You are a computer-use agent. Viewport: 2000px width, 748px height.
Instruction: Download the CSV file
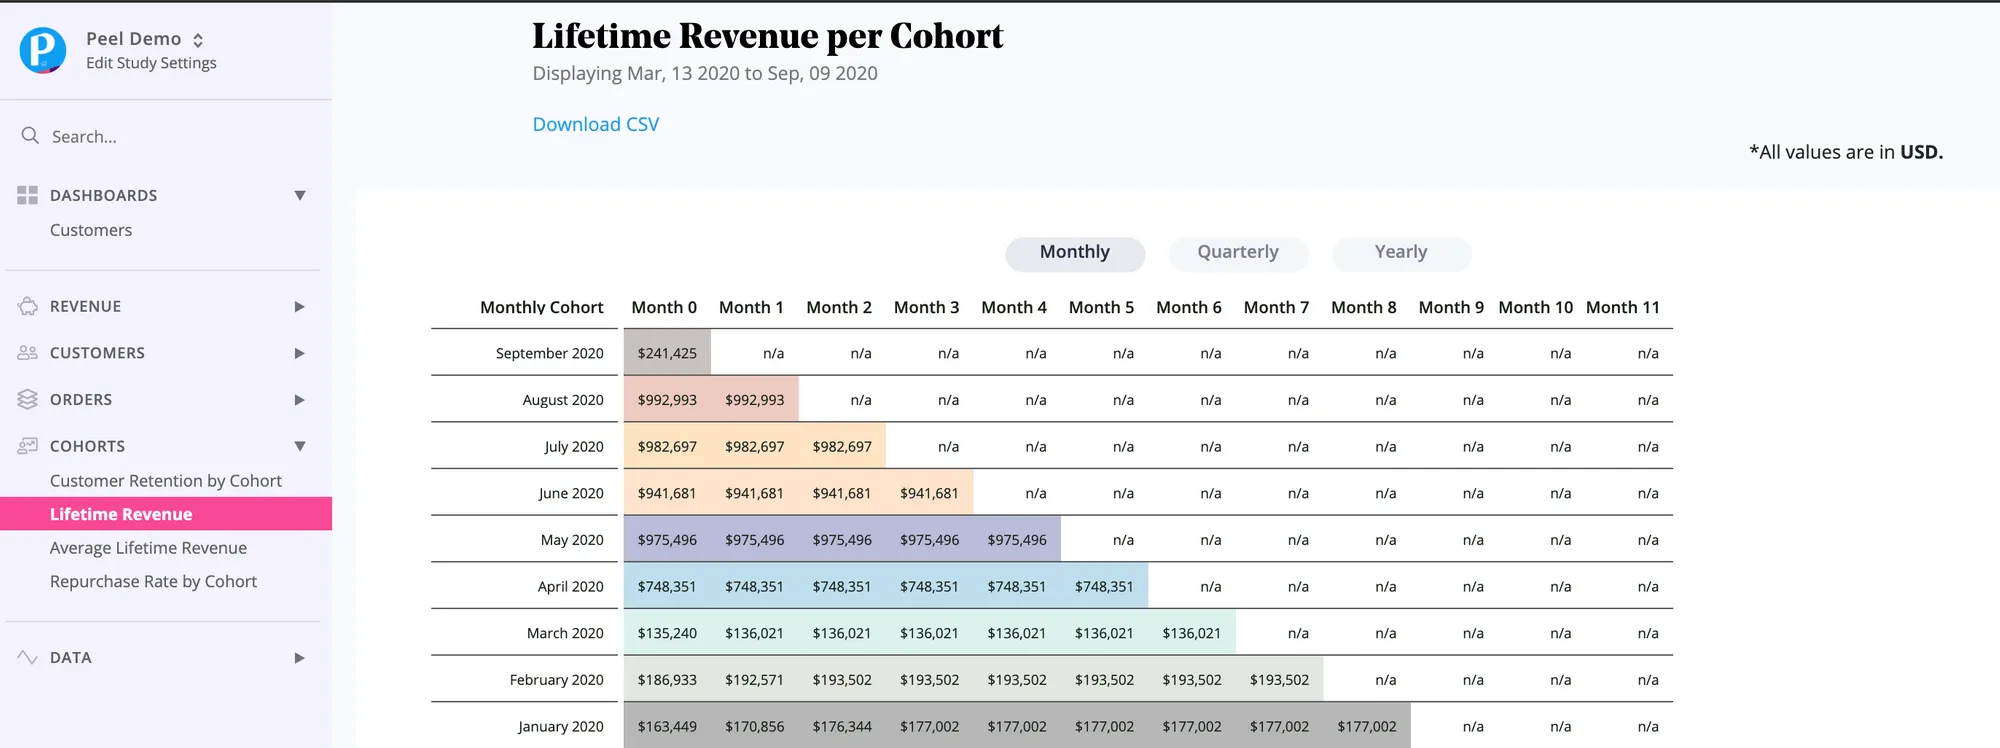pyautogui.click(x=596, y=124)
